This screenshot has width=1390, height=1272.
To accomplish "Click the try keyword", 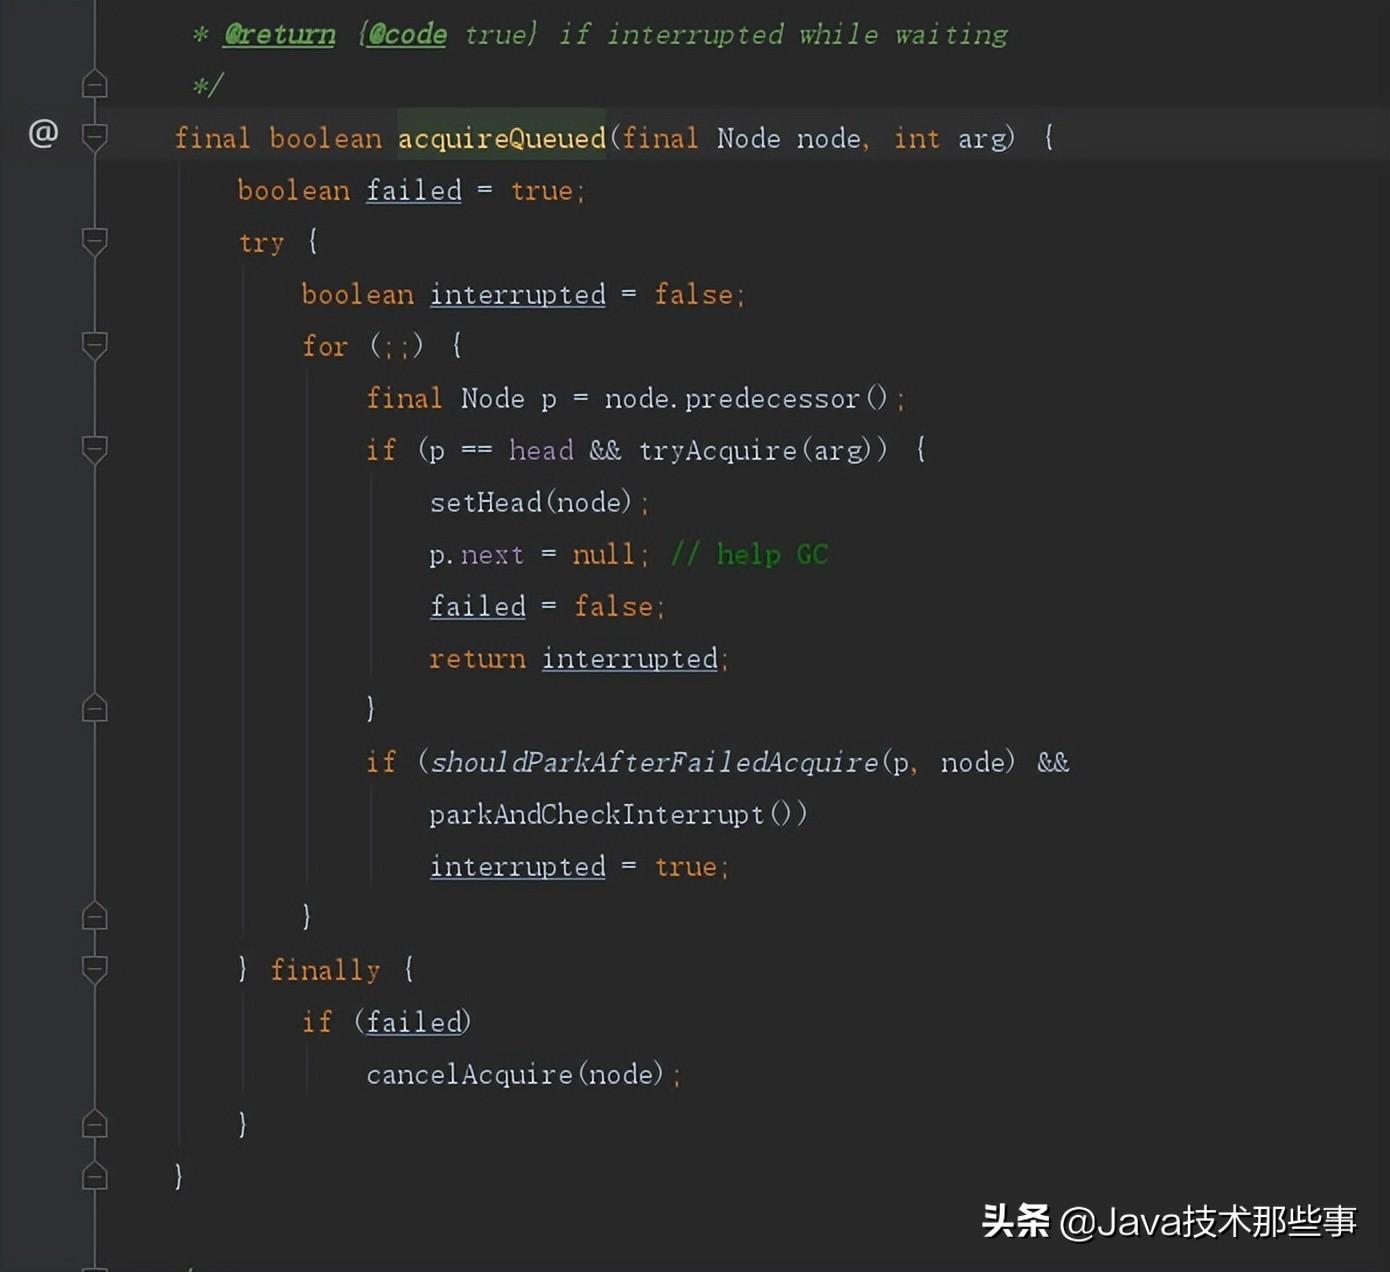I will 261,243.
